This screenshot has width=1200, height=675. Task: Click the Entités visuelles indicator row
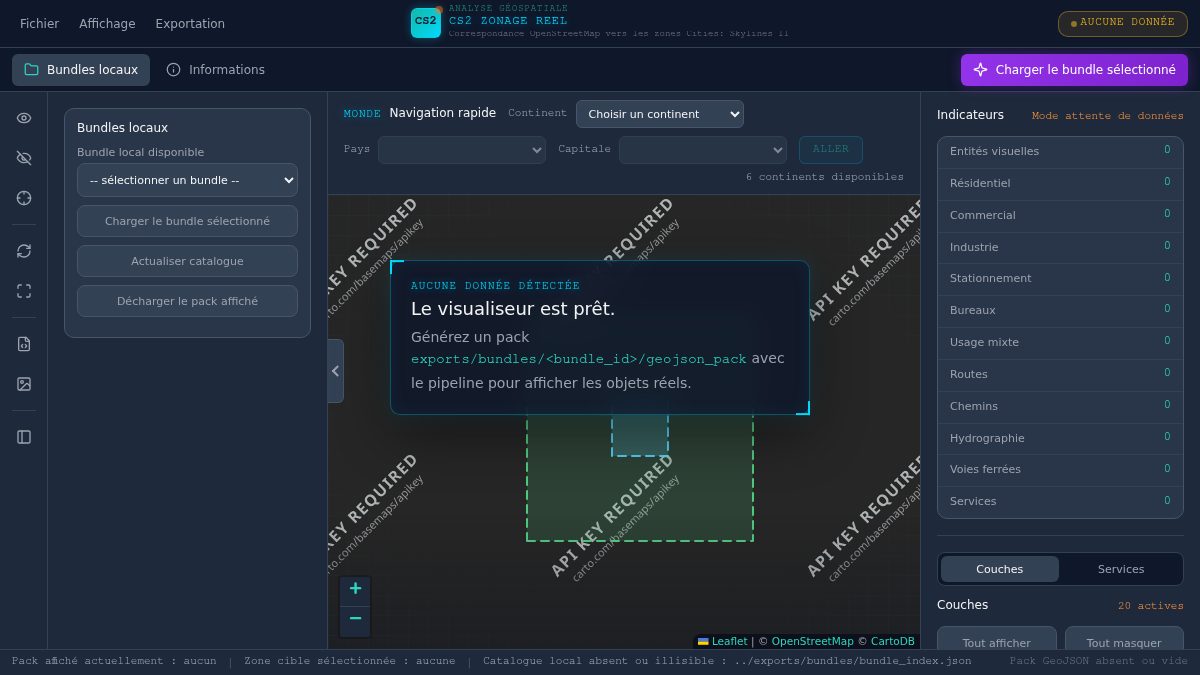pos(1060,152)
